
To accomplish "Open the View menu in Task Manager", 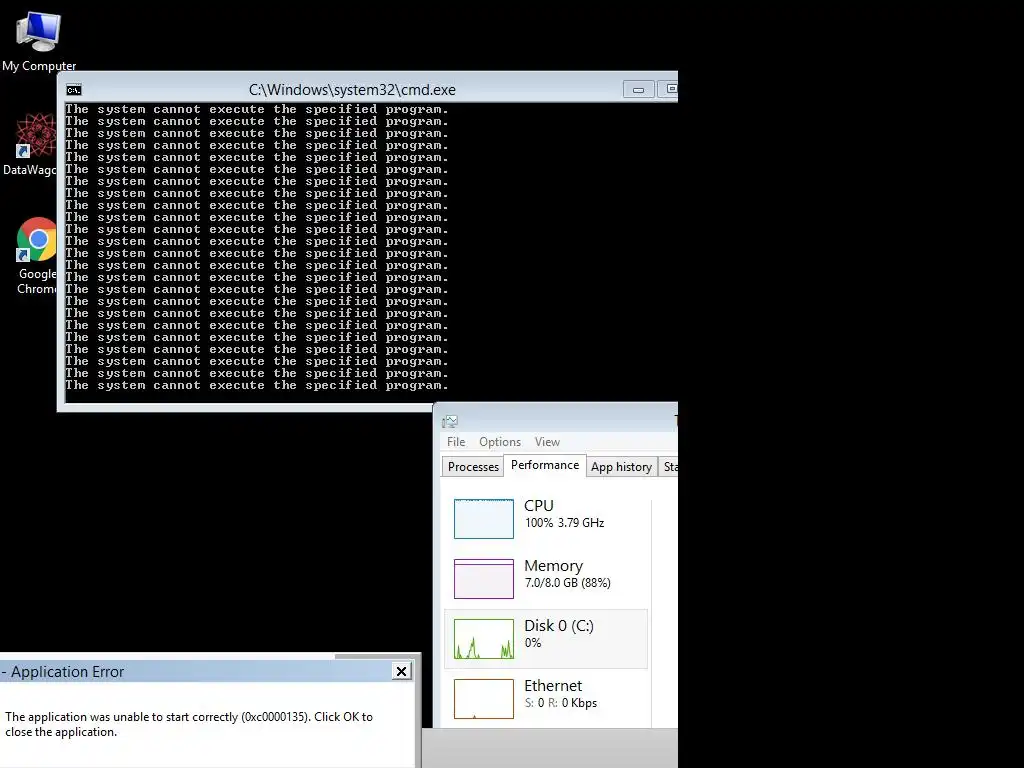I will click(x=547, y=442).
